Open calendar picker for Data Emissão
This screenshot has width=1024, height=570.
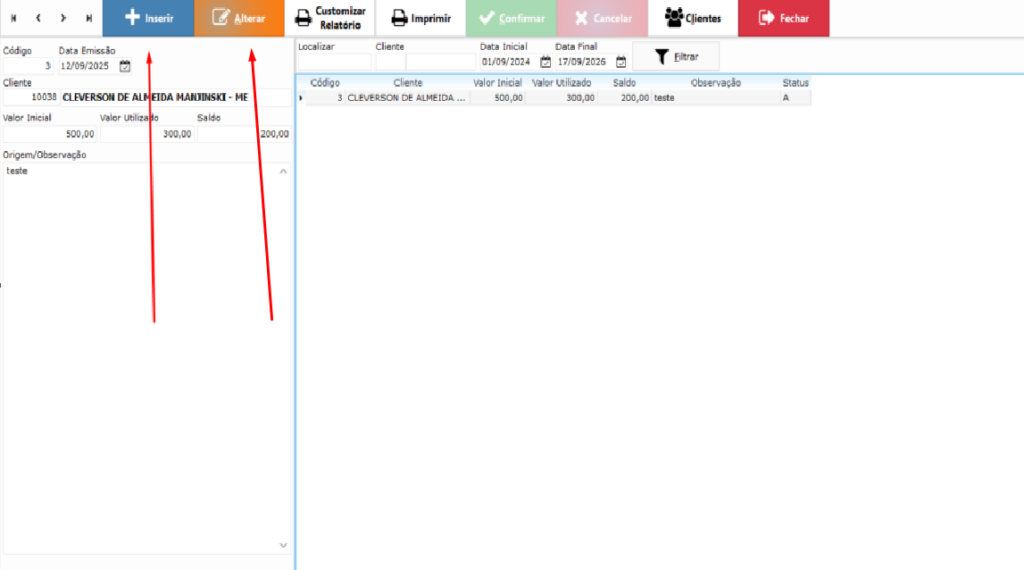(x=125, y=66)
